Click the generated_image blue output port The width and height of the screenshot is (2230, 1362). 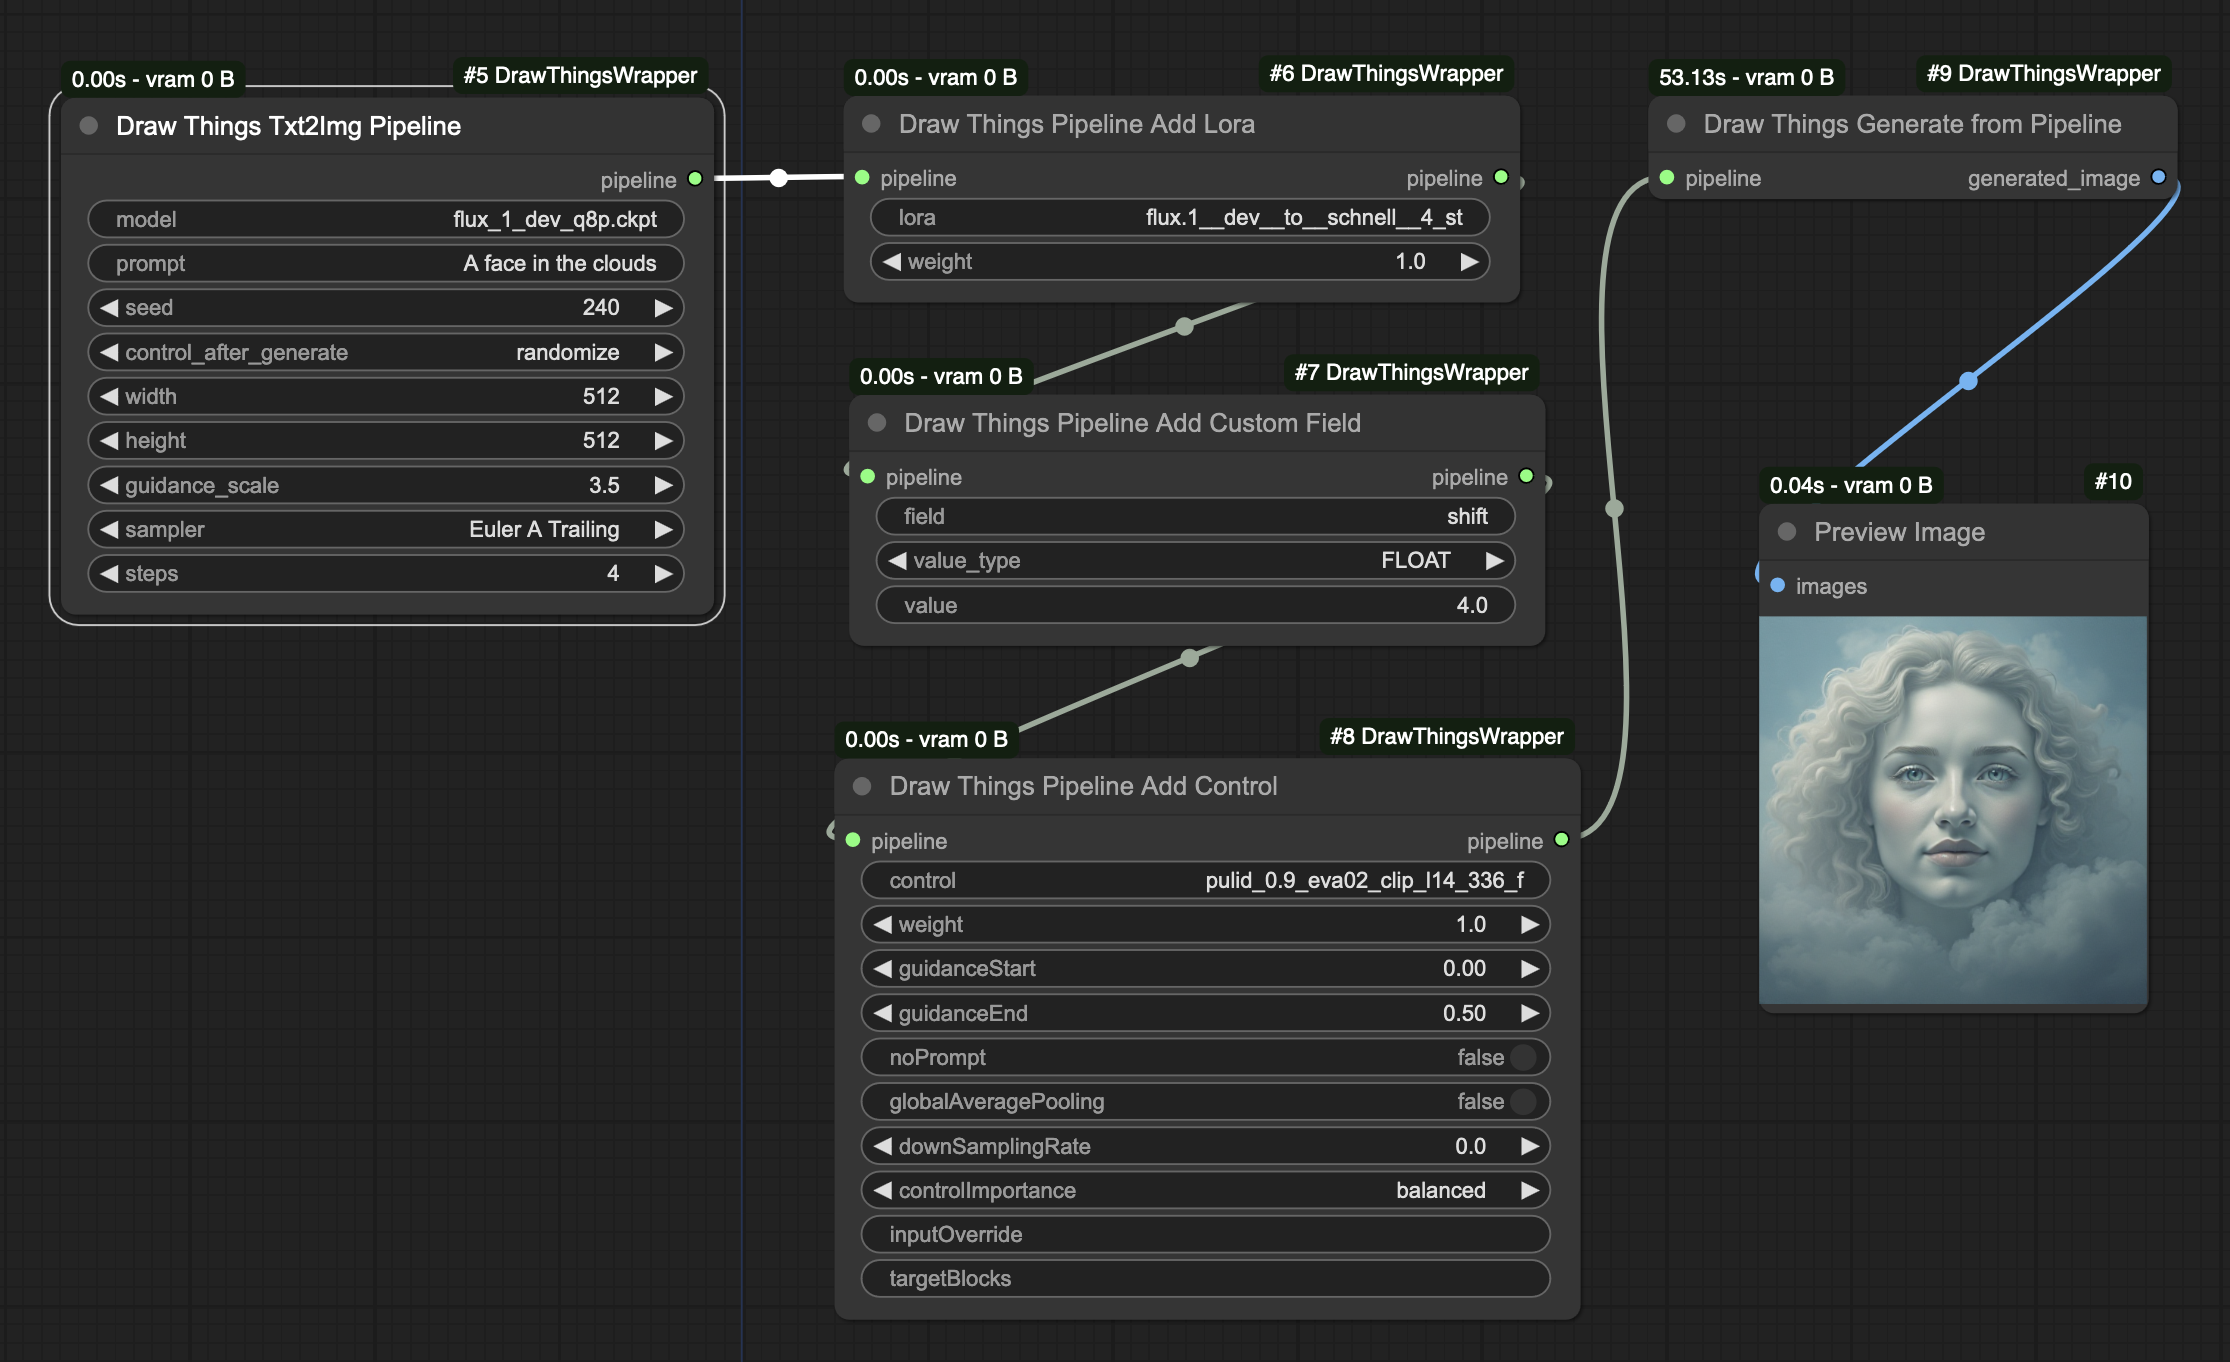(2158, 178)
